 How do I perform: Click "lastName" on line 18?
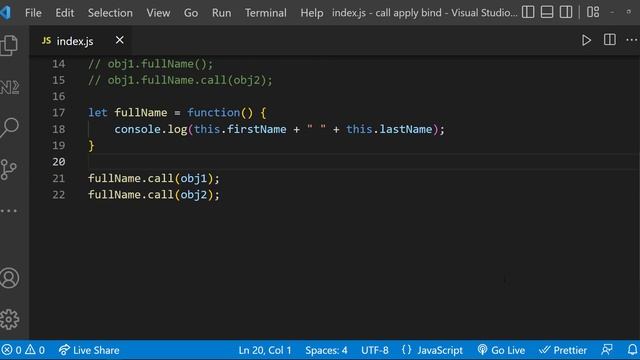406,129
